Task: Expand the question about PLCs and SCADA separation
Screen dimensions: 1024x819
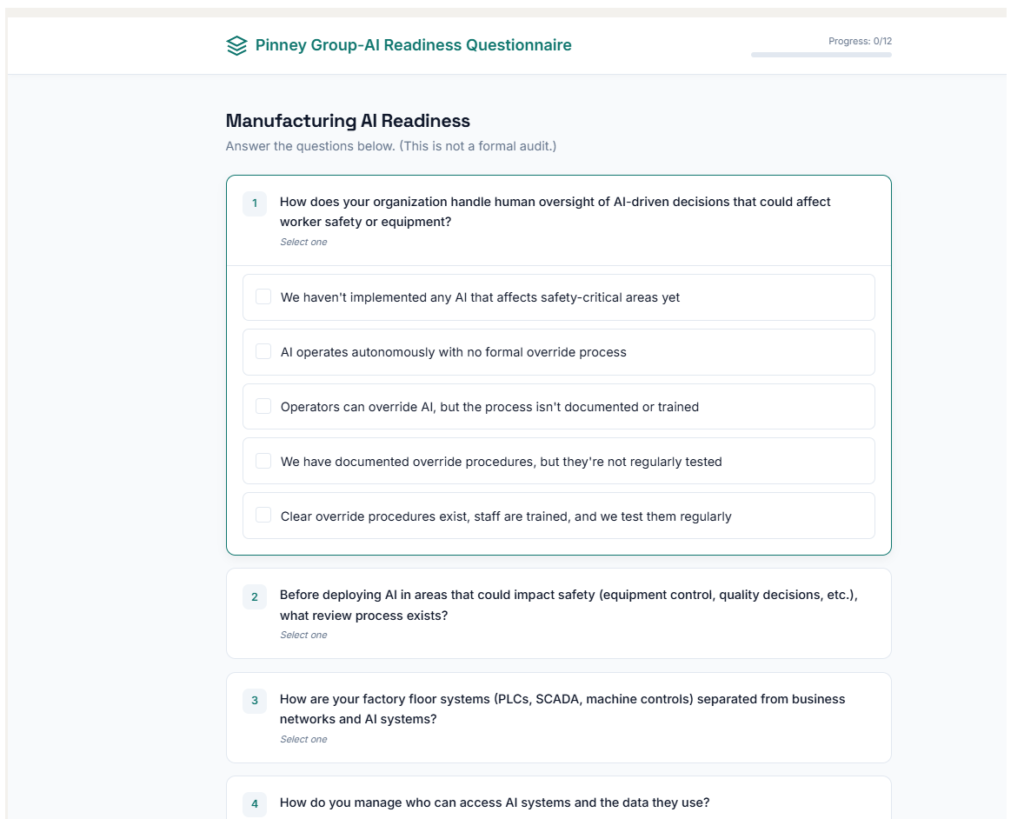Action: [562, 709]
